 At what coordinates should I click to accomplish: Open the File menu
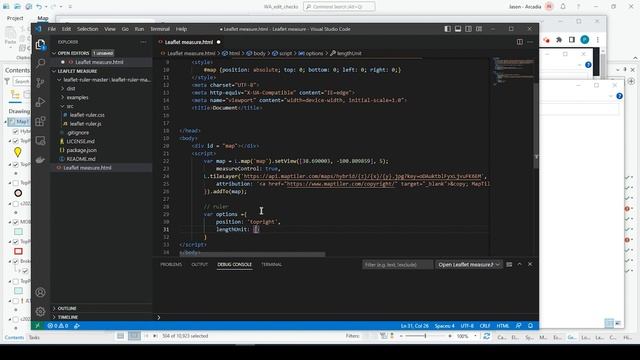click(x=52, y=29)
